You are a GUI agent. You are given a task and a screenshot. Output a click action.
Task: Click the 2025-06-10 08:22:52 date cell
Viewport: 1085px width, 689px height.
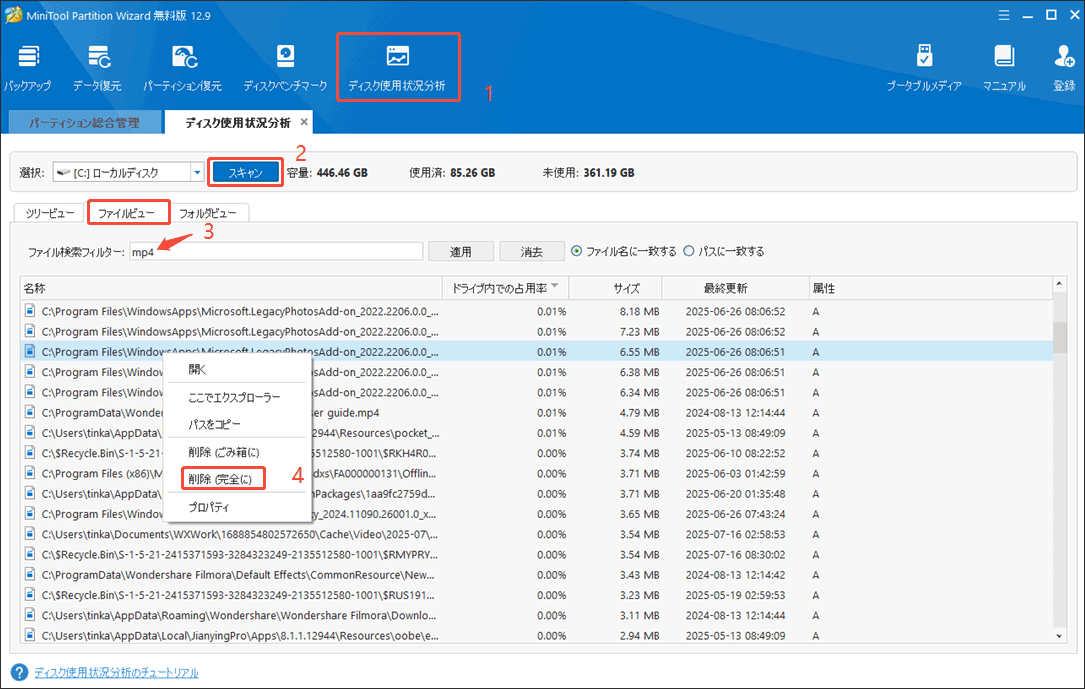coord(735,453)
